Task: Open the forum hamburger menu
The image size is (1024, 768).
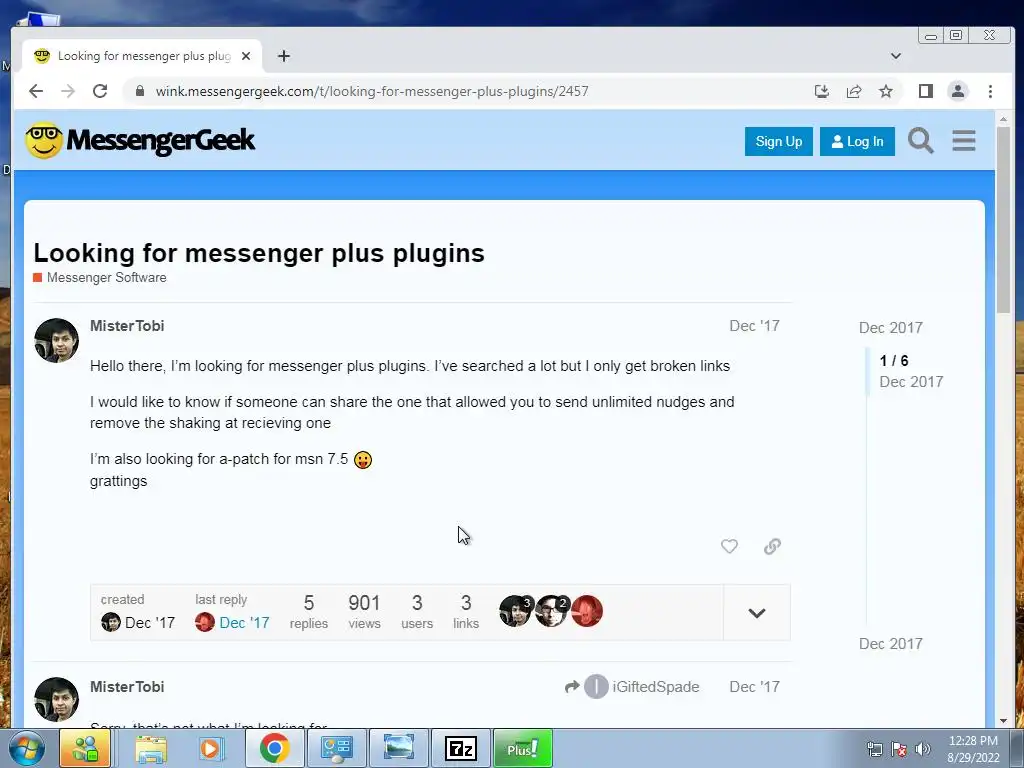Action: 964,141
